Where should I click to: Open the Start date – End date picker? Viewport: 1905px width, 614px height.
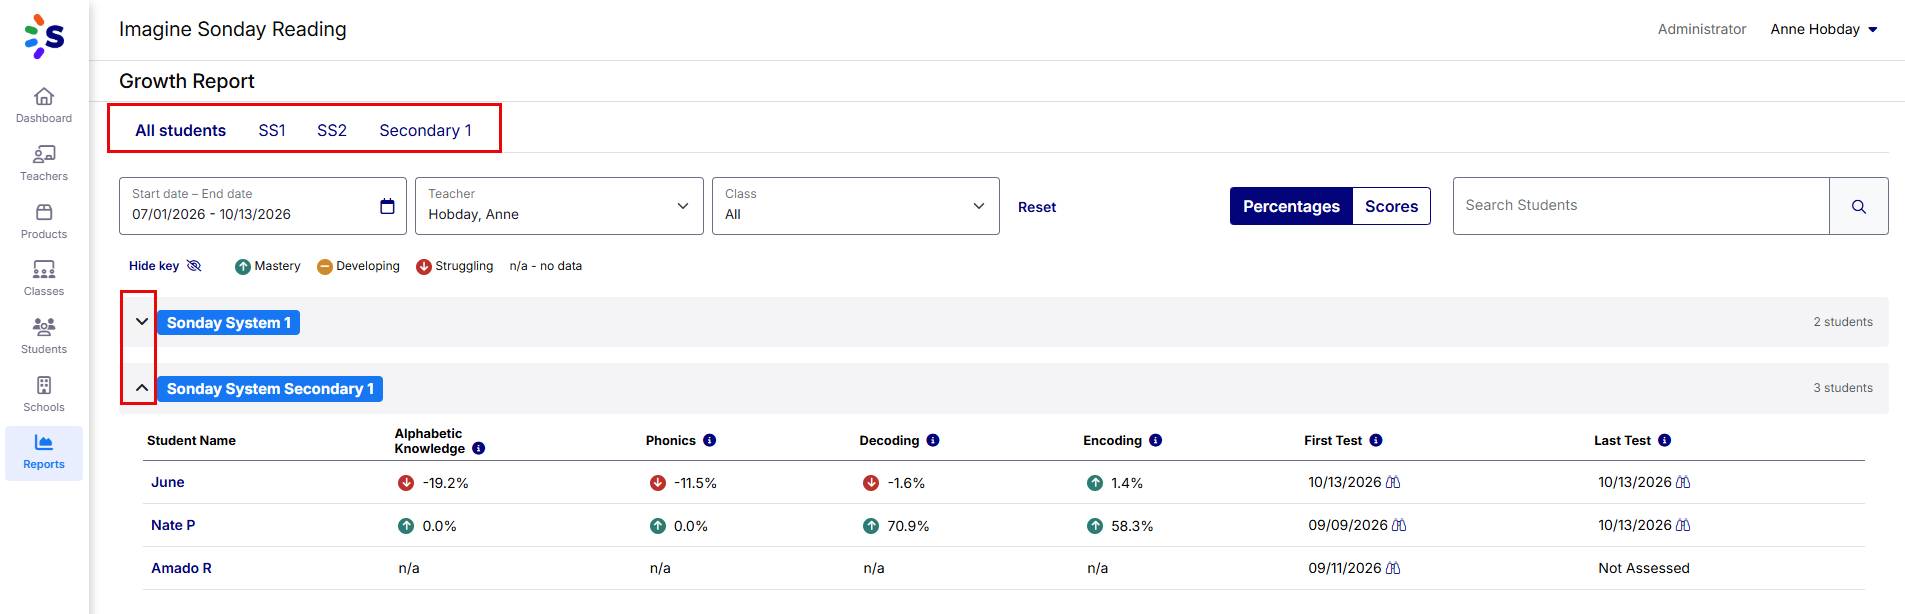click(263, 206)
